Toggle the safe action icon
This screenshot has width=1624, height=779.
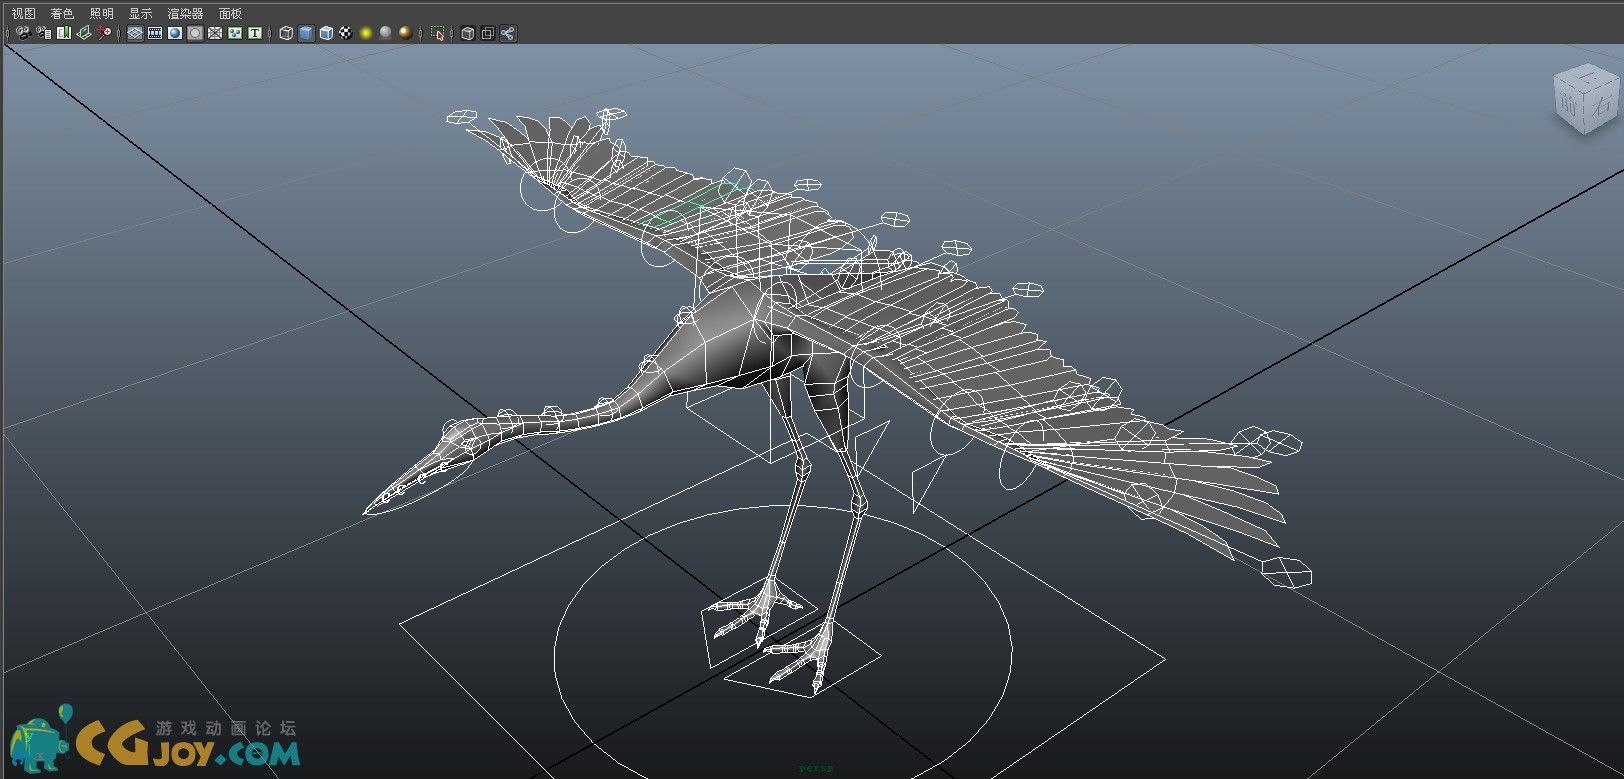[235, 33]
